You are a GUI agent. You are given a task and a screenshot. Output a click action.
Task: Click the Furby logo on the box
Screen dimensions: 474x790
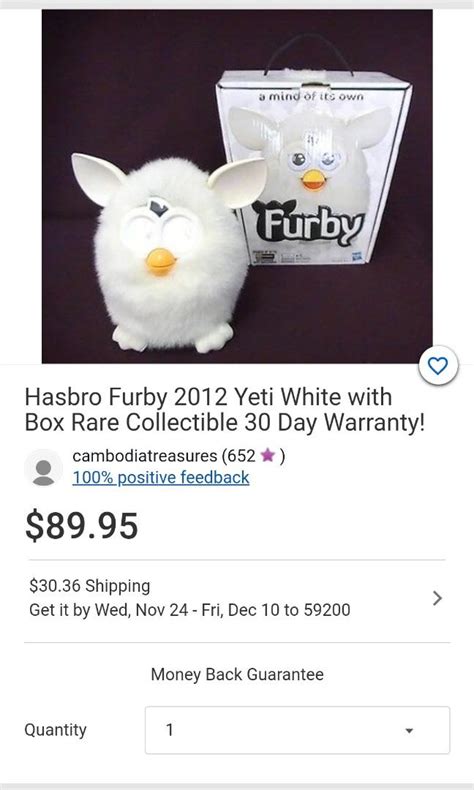point(309,223)
